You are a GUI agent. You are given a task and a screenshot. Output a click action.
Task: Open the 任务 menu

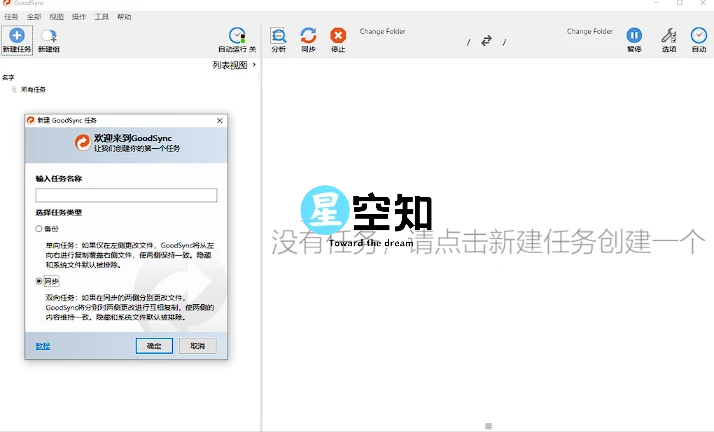tap(11, 17)
